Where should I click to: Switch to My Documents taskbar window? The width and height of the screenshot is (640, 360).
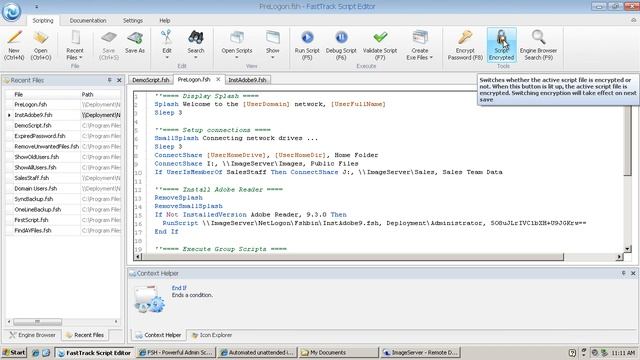pos(339,352)
